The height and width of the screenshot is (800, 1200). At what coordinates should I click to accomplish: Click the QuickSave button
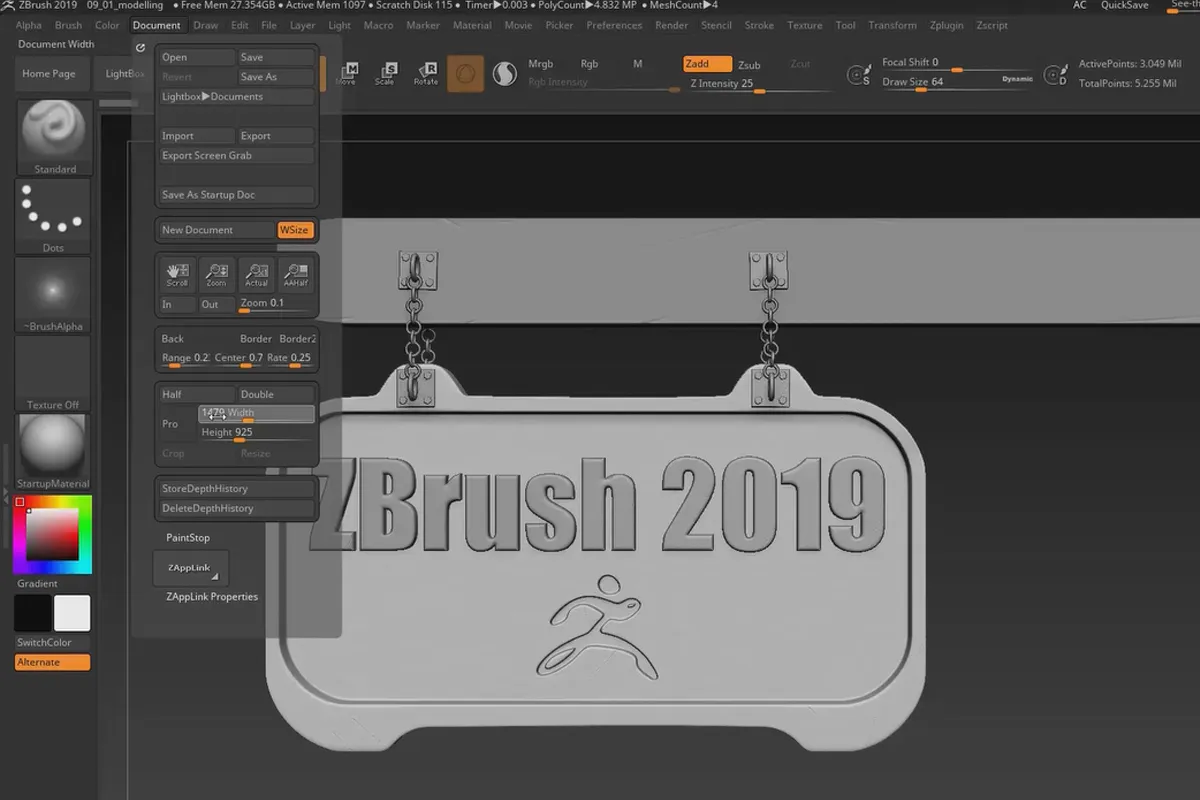(1125, 5)
